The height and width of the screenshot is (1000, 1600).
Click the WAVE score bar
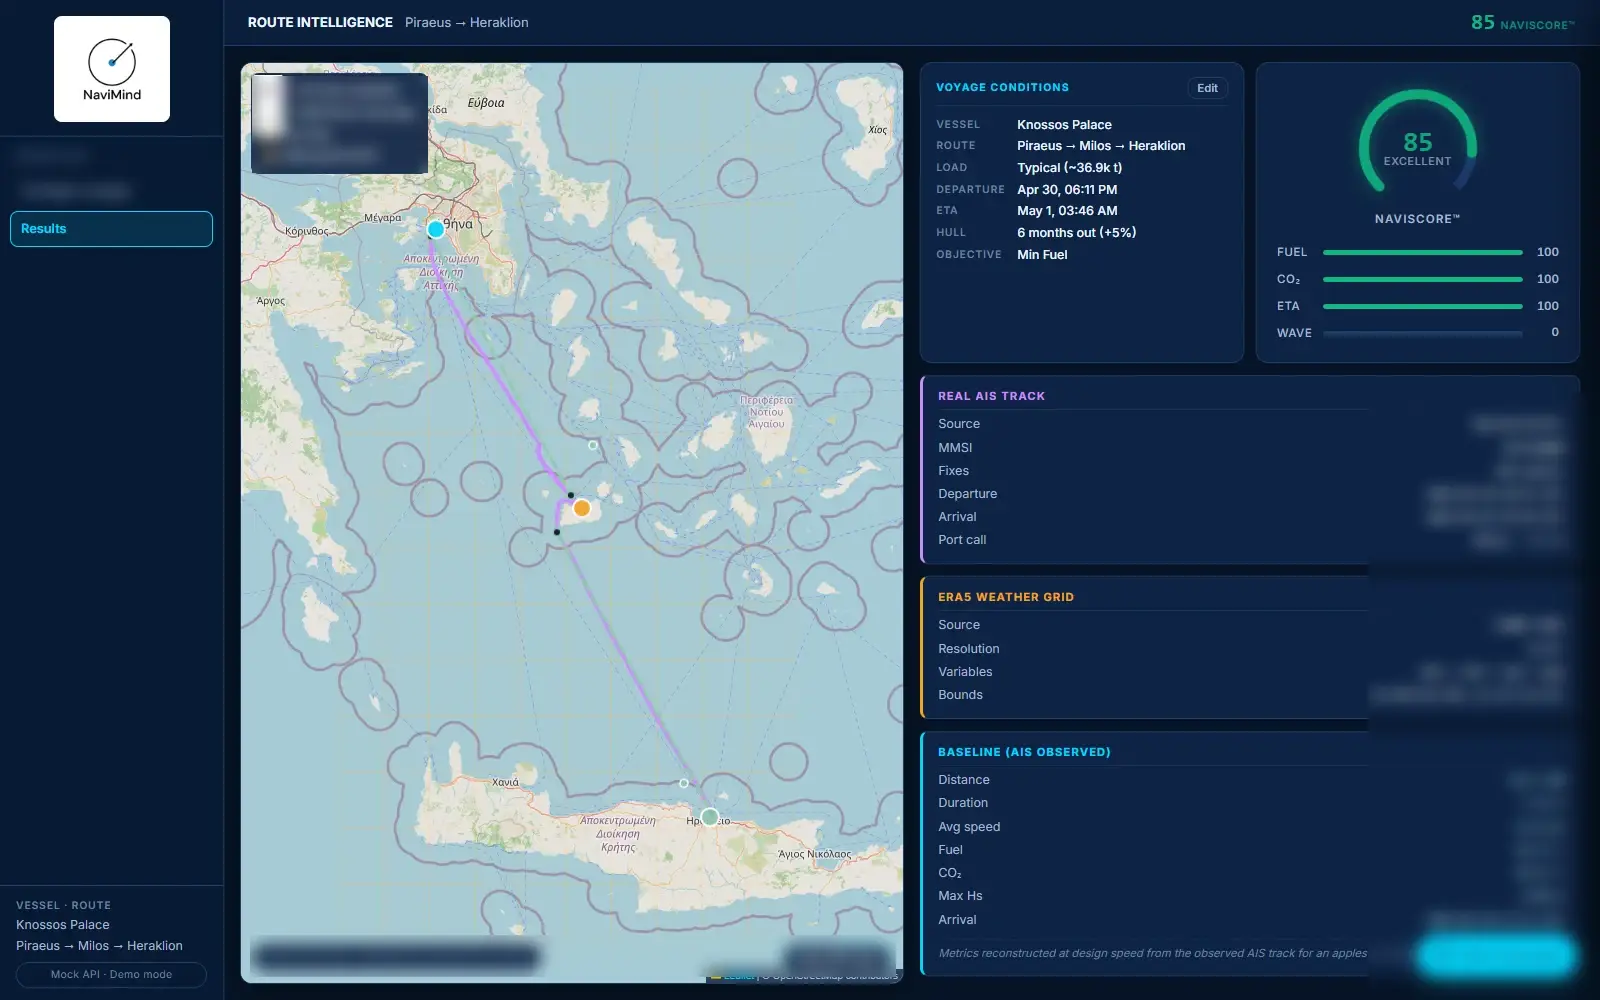(x=1422, y=333)
